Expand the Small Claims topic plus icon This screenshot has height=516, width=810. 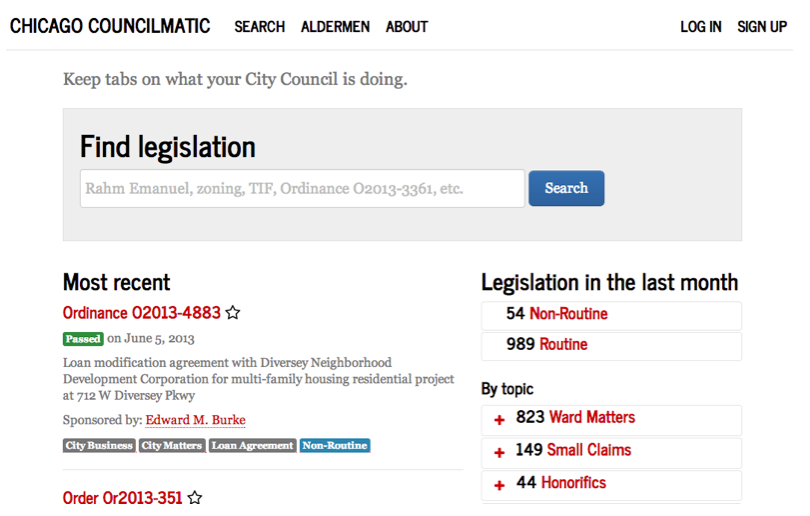pos(500,452)
